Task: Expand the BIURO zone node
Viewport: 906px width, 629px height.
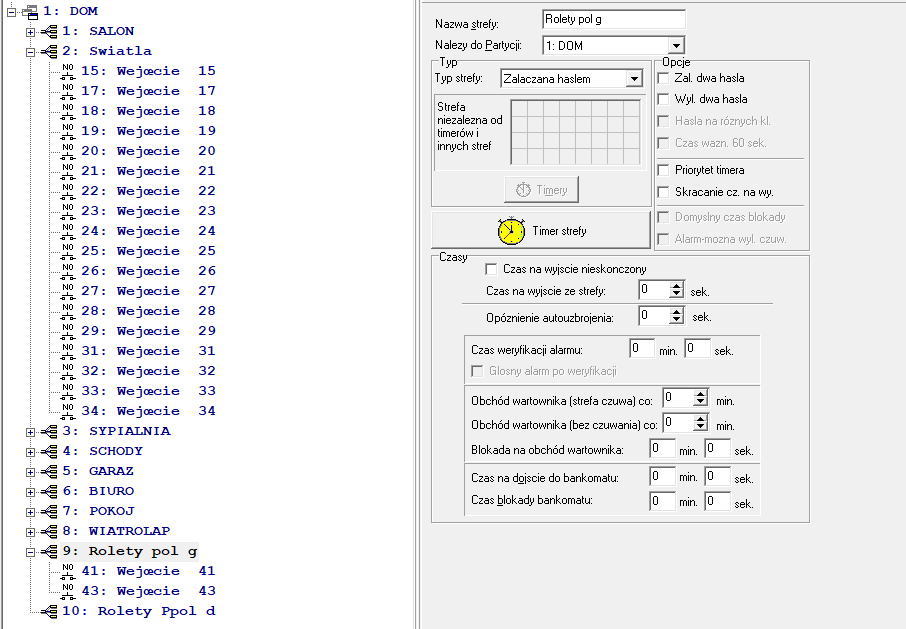Action: 30,492
